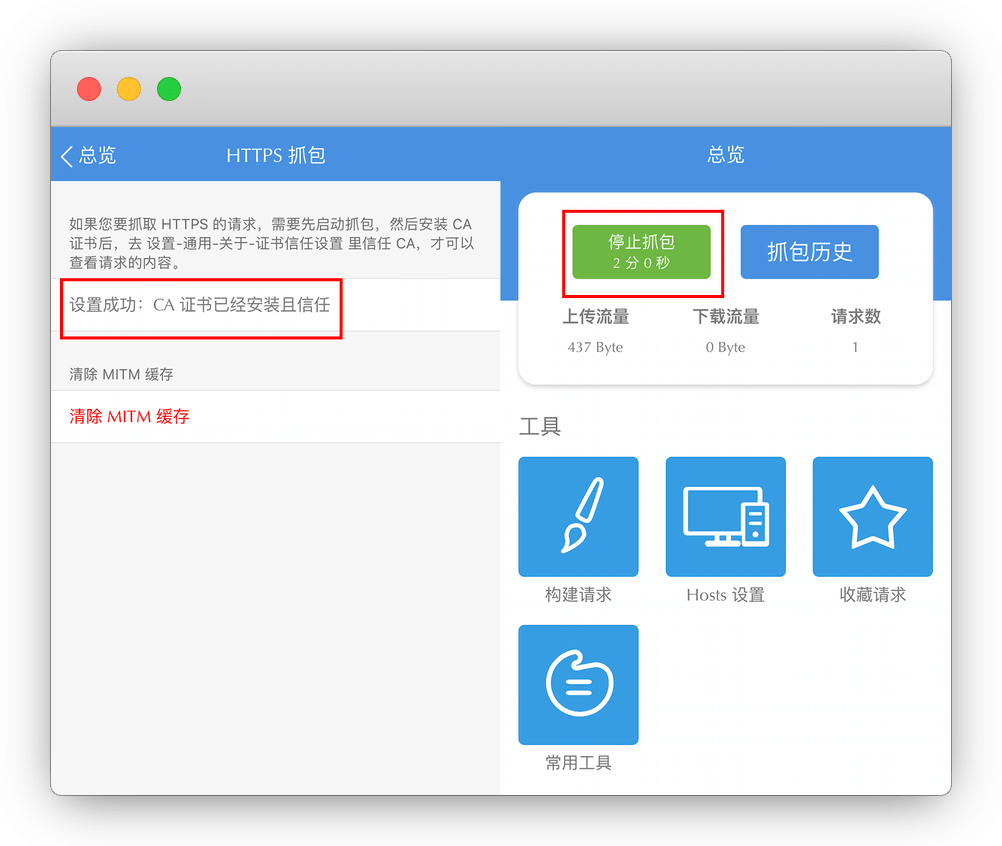This screenshot has width=1002, height=846.
Task: Select the 设置成功 CA certificate status row
Action: (199, 305)
